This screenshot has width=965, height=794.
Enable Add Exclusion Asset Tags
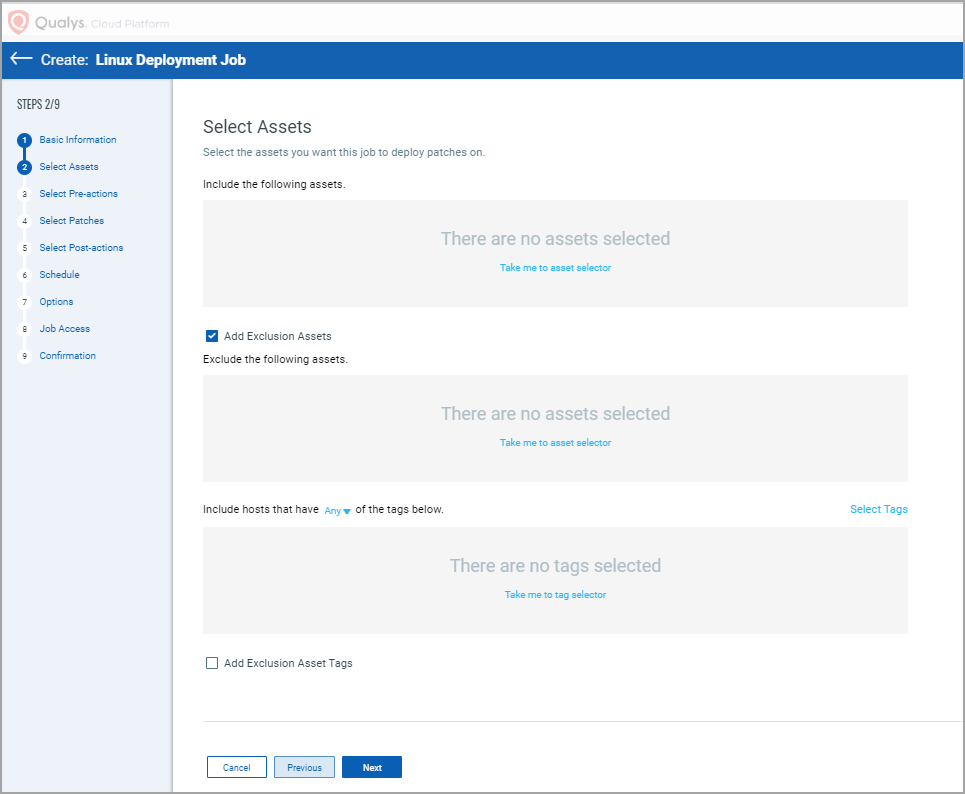click(x=211, y=663)
